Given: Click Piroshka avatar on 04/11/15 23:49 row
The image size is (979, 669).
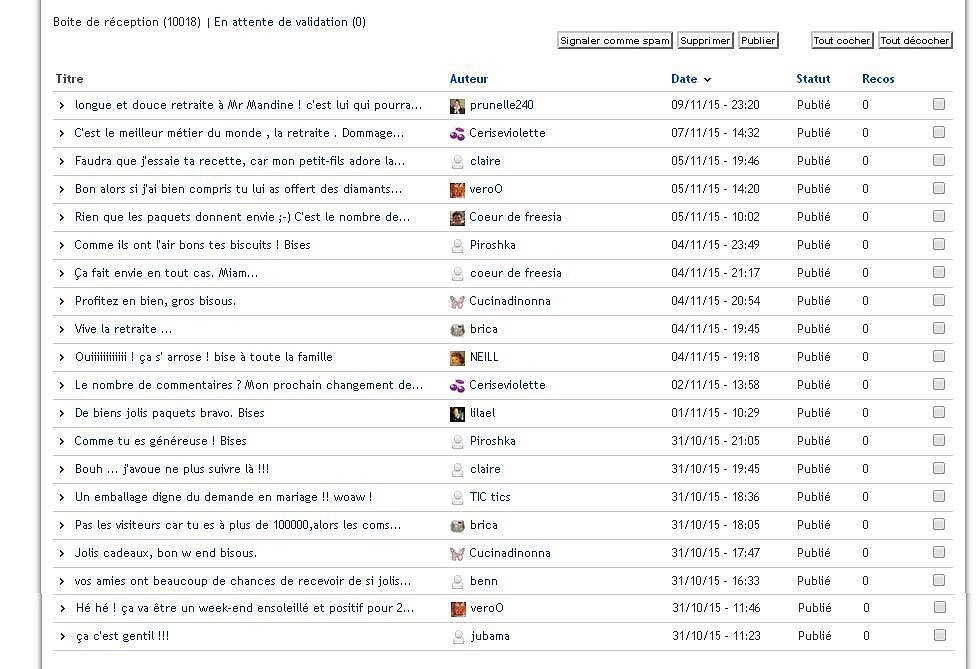Looking at the screenshot, I should [457, 245].
